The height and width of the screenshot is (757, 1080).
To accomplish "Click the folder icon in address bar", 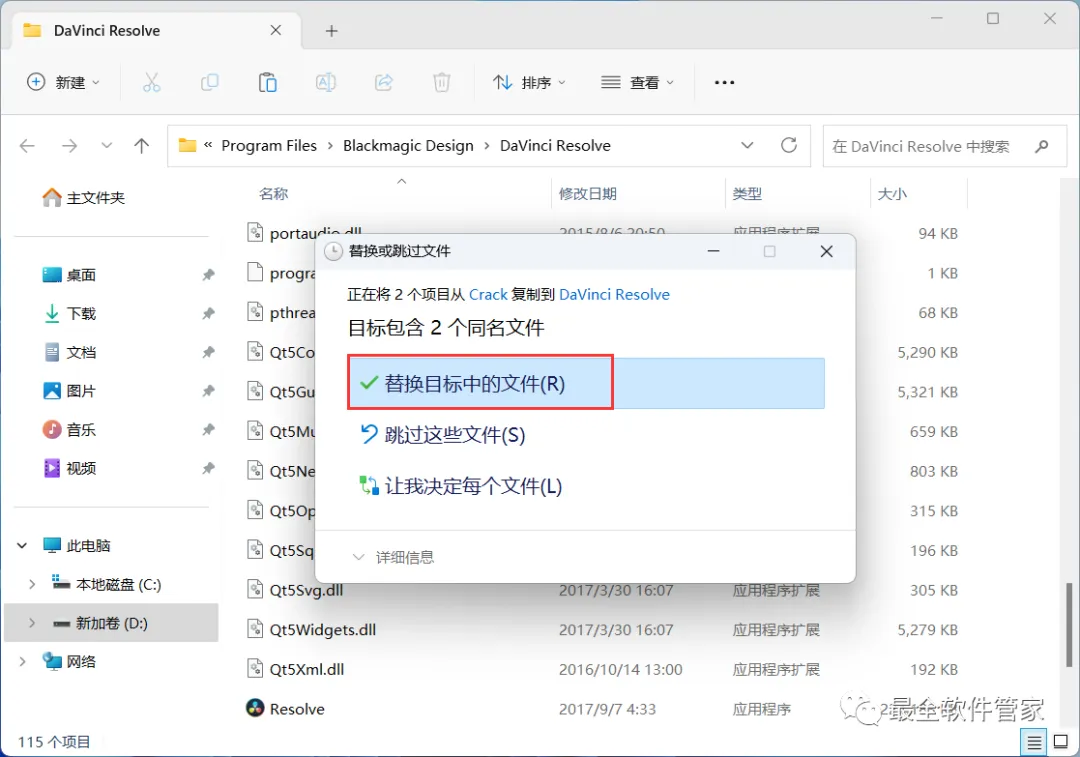I will click(187, 145).
